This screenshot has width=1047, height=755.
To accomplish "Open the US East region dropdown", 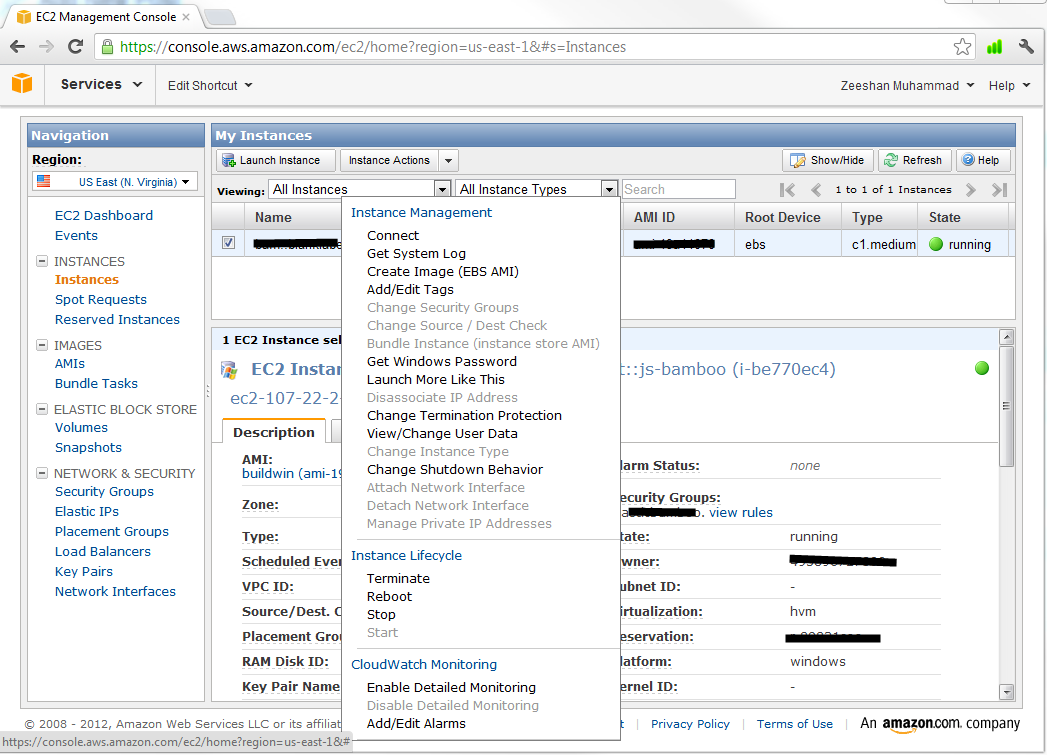I will [x=113, y=182].
